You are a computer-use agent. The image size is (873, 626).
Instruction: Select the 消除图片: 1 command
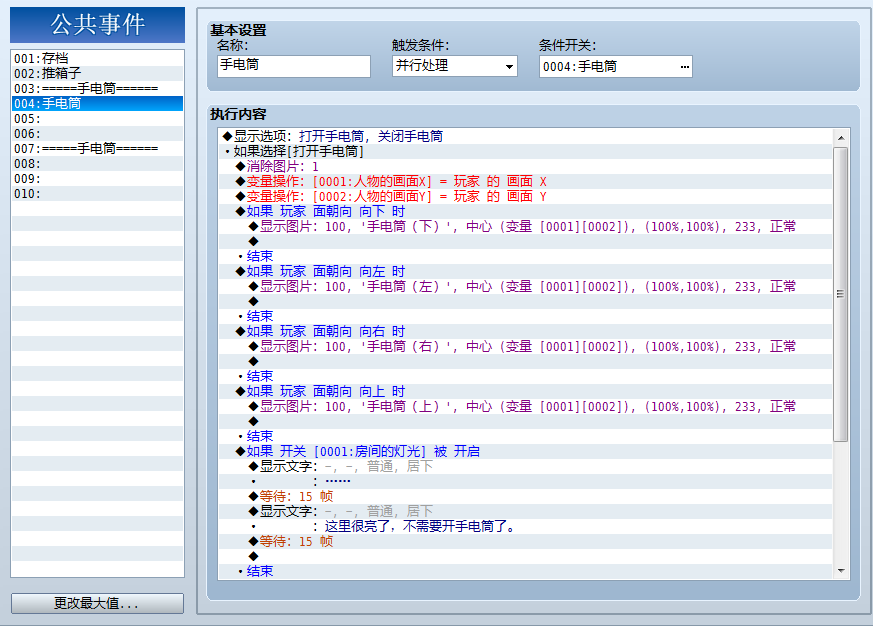pyautogui.click(x=526, y=167)
